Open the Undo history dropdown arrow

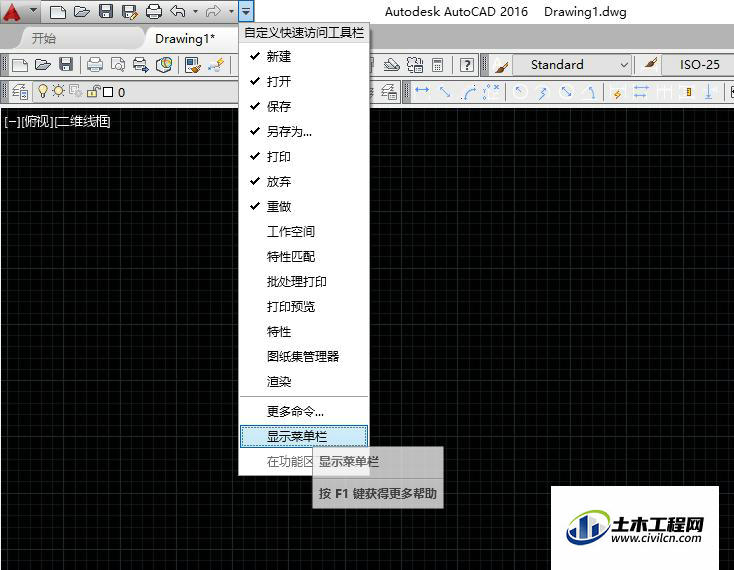coord(195,12)
